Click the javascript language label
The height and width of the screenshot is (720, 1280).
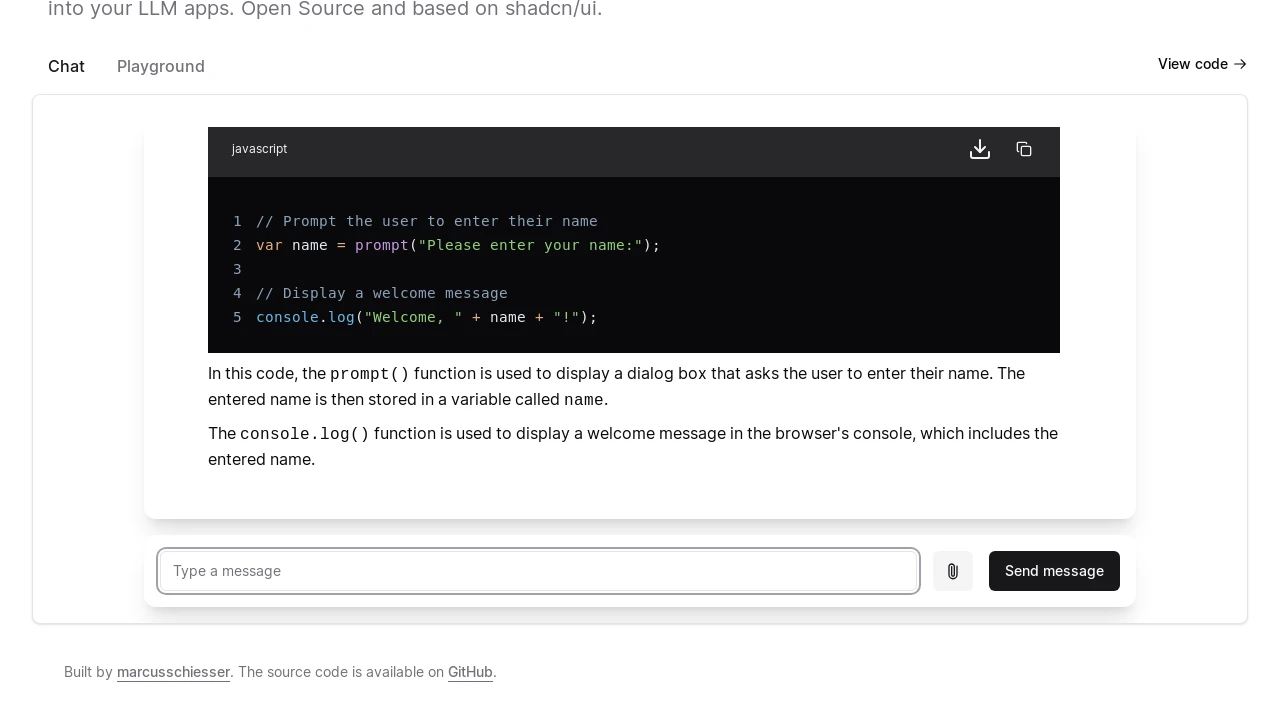tap(259, 149)
